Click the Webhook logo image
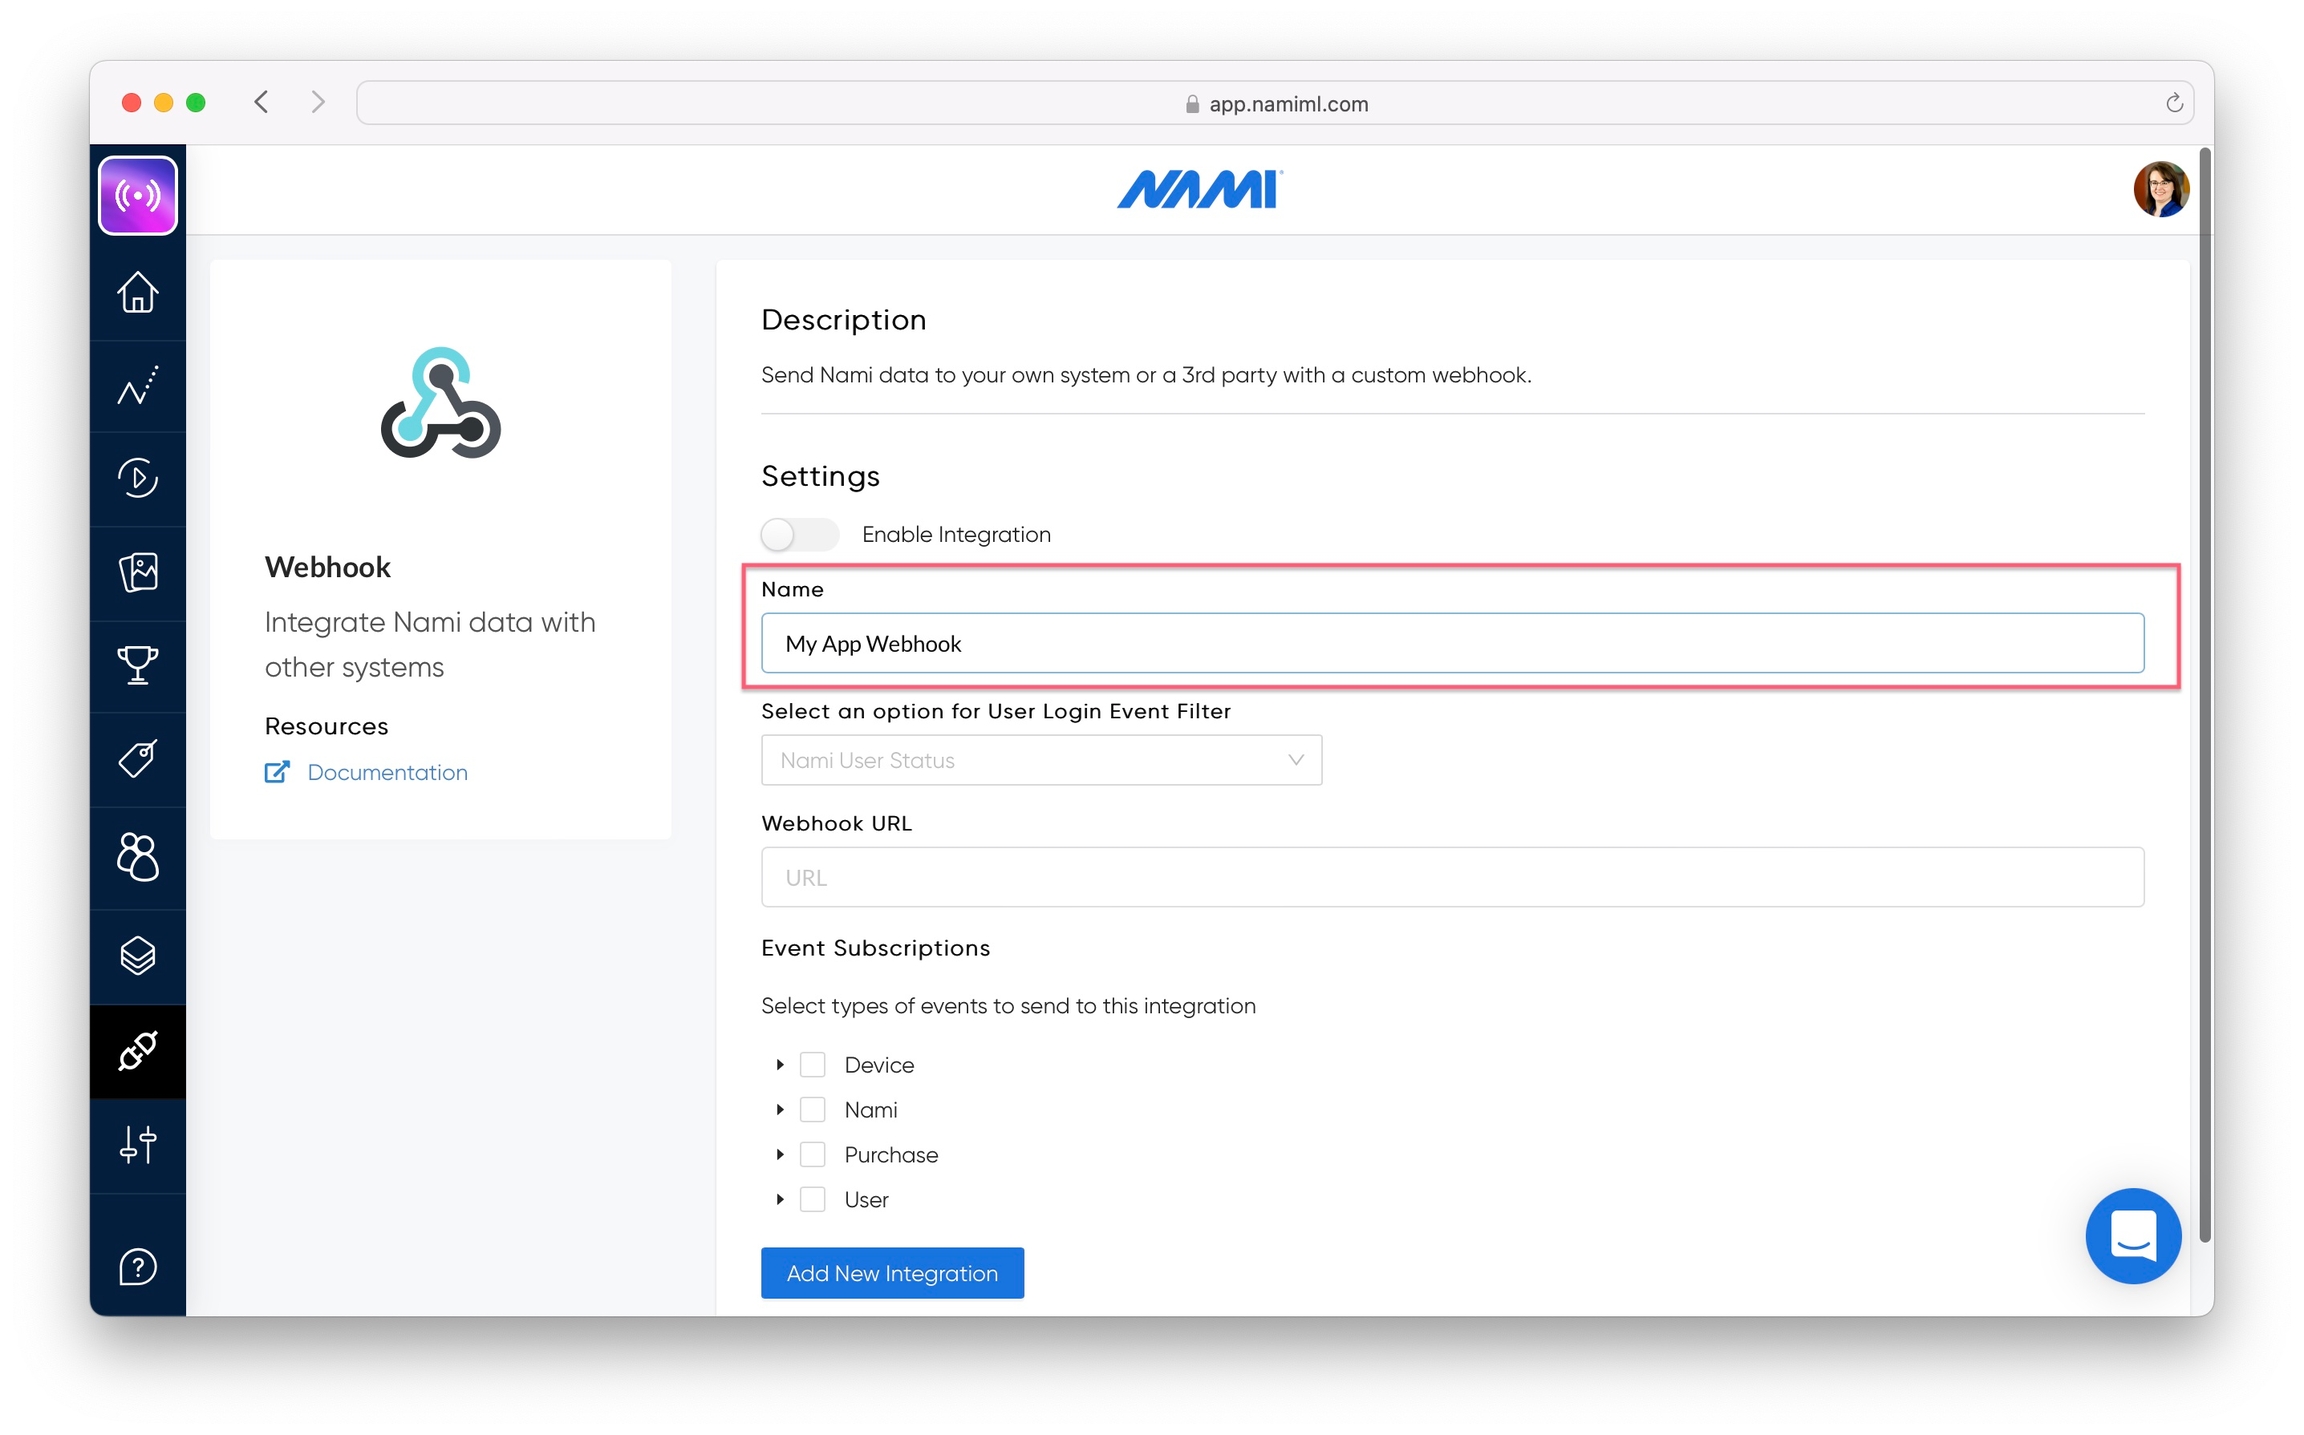The image size is (2304, 1435). [440, 402]
